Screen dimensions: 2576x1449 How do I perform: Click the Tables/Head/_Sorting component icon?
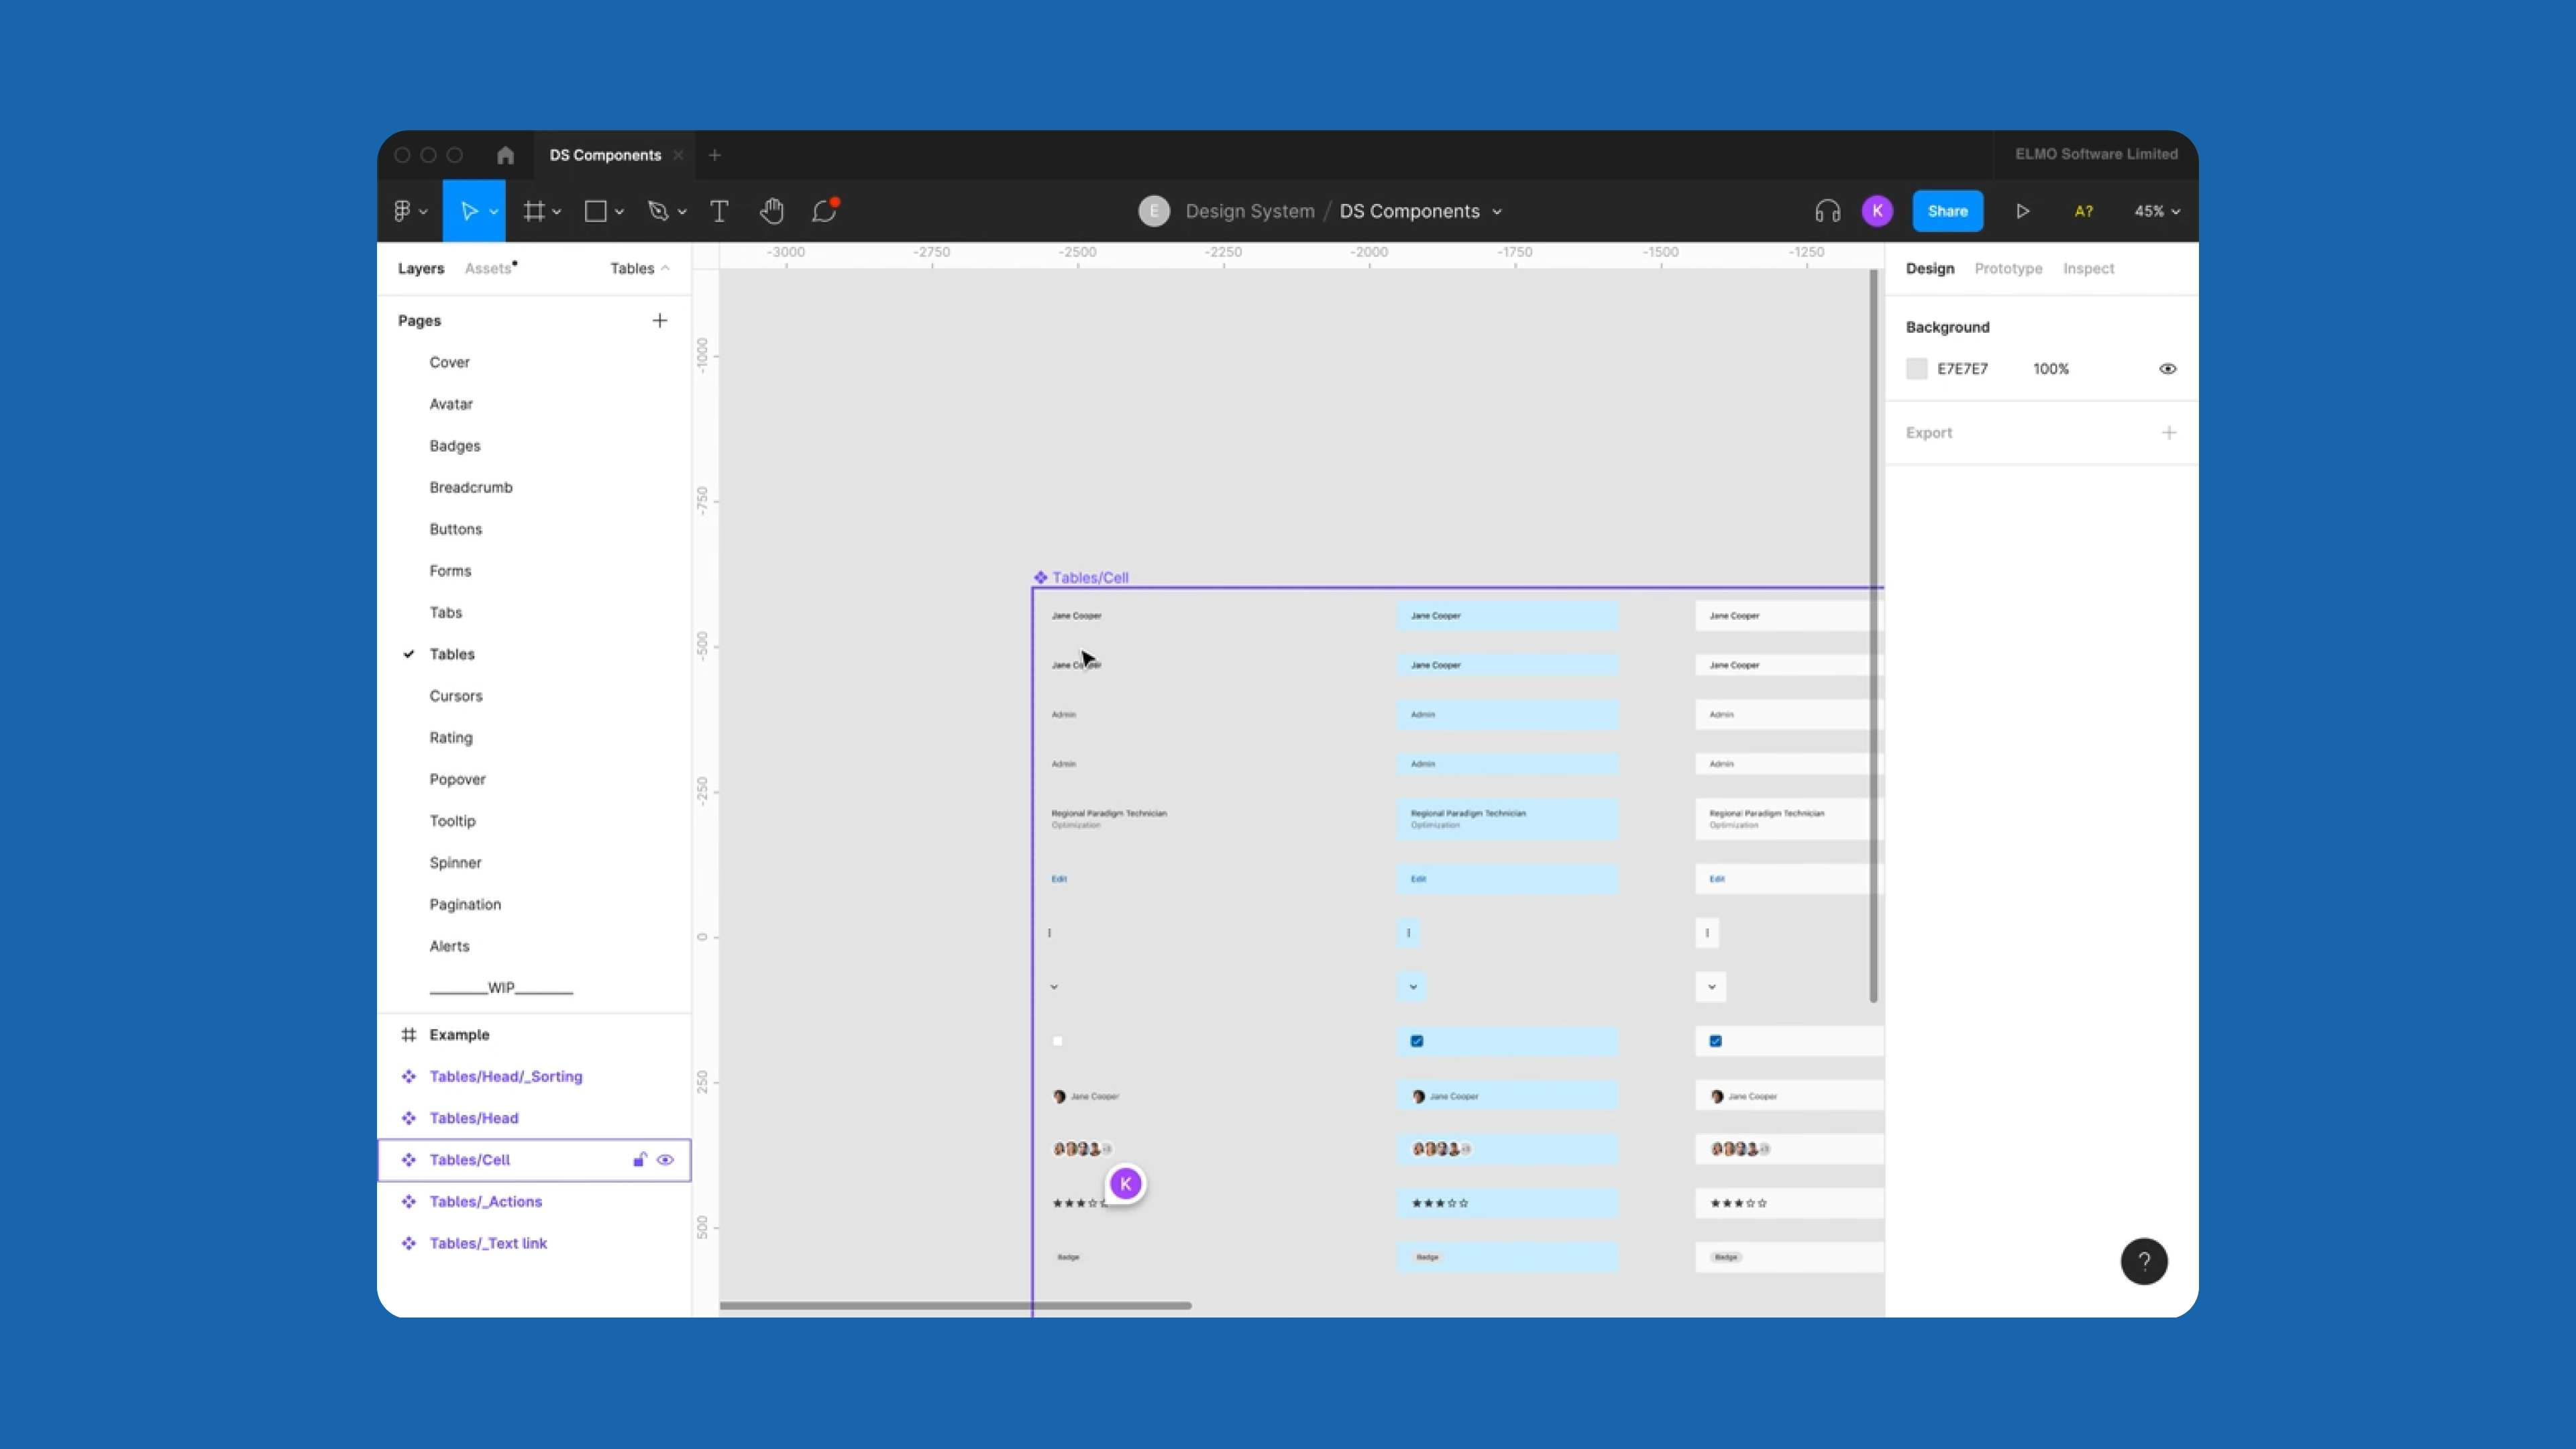tap(408, 1077)
